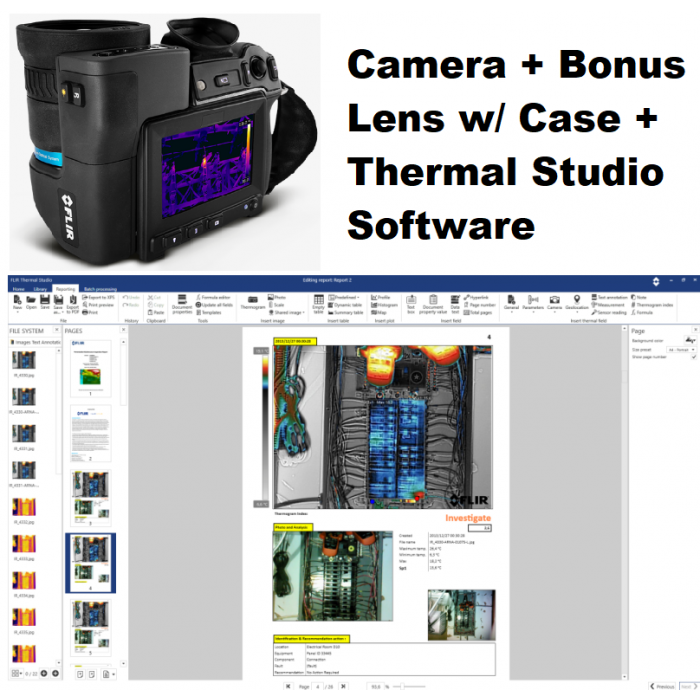Pick a Background color in Page panel
Viewport: 700px width, 700px height.
[x=690, y=340]
